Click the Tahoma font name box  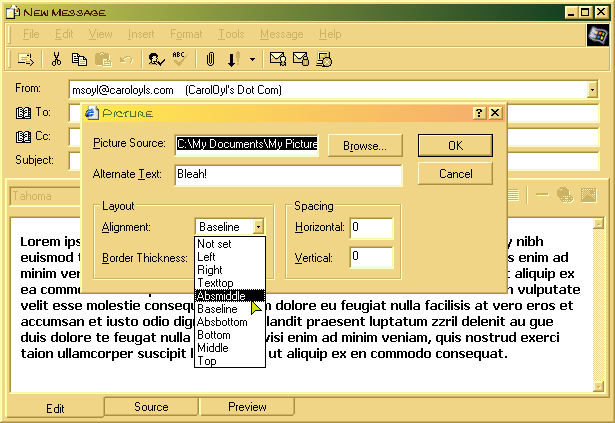(45, 196)
